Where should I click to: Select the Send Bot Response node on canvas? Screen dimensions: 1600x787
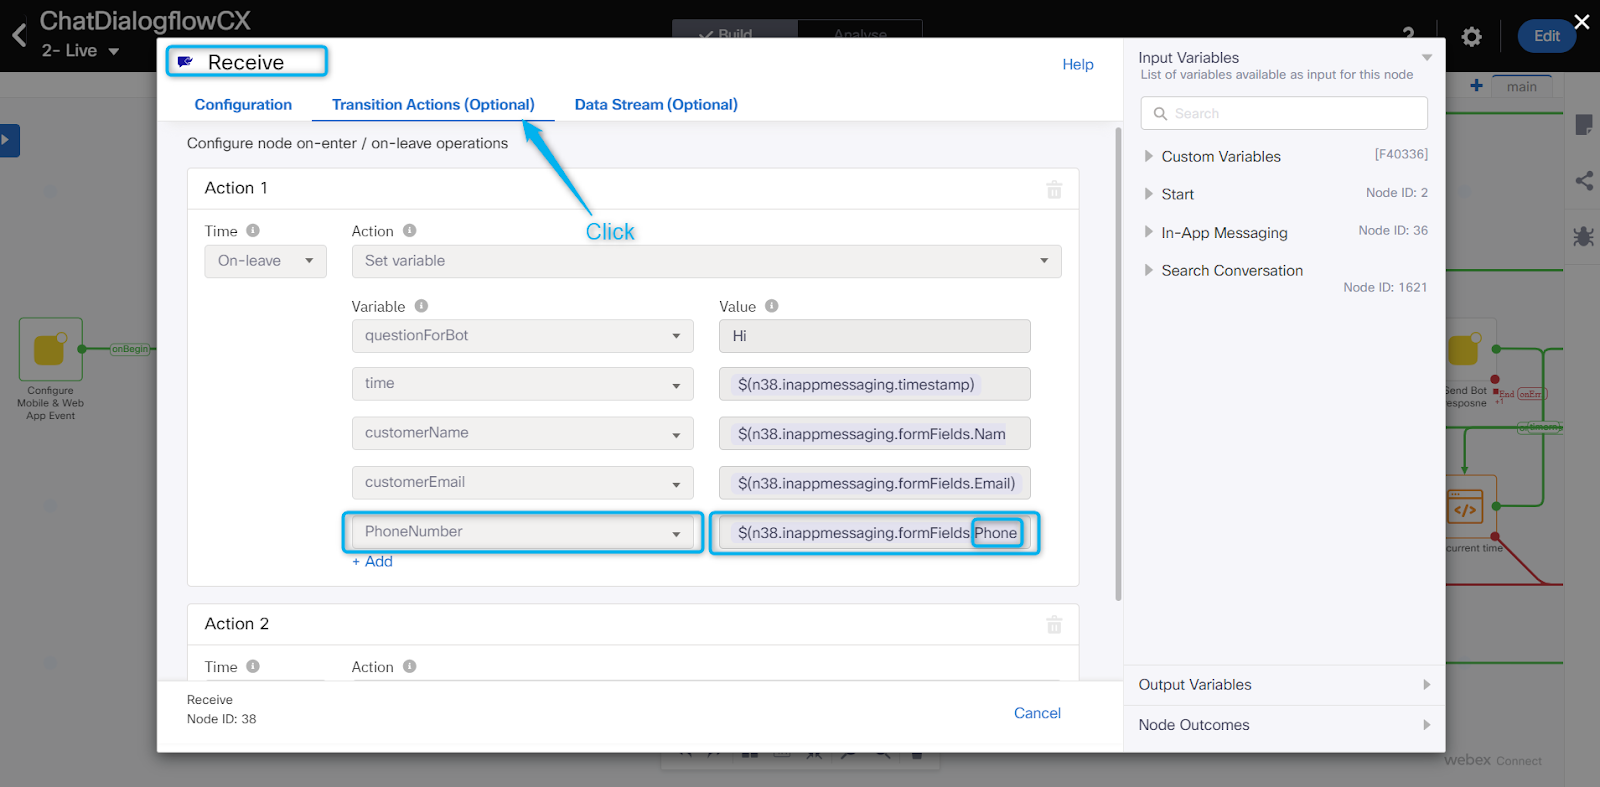(1464, 350)
